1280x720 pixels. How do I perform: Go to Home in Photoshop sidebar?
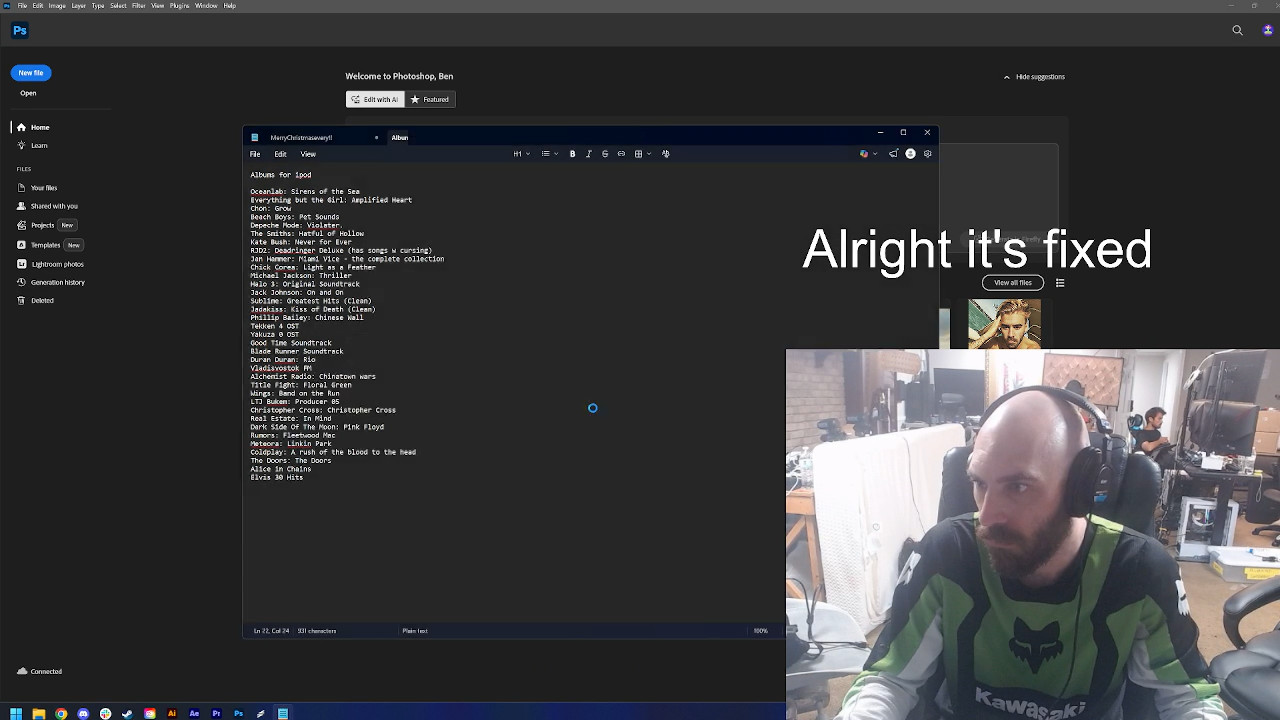pos(33,127)
